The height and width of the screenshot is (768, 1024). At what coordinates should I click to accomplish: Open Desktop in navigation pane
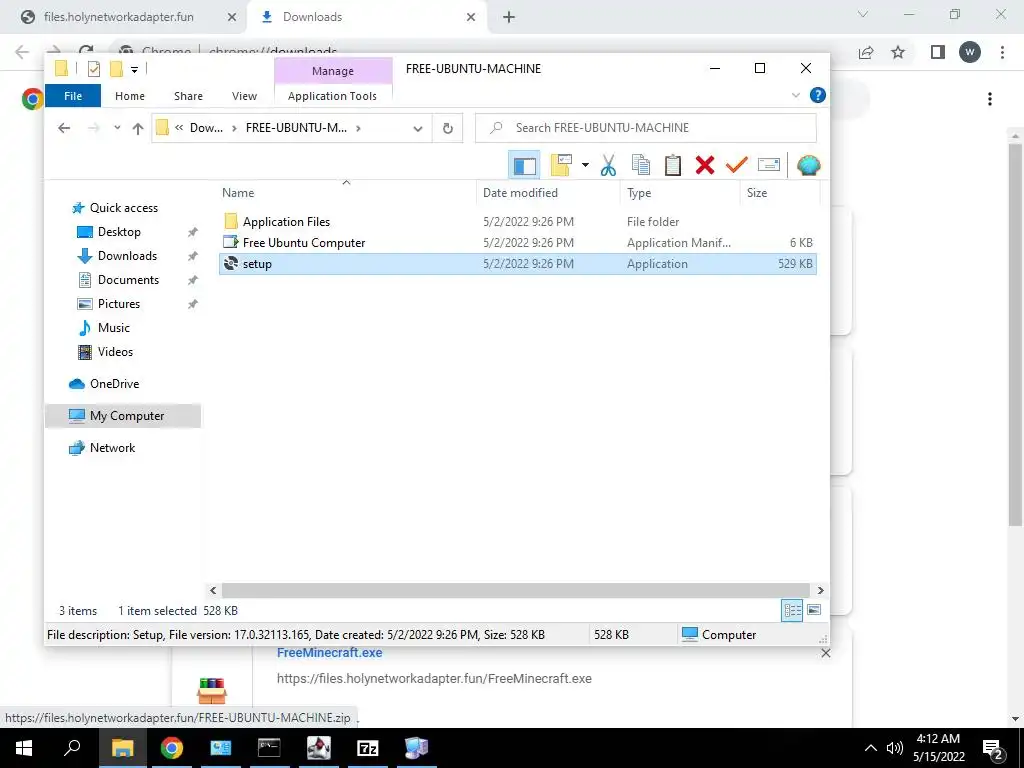(119, 232)
